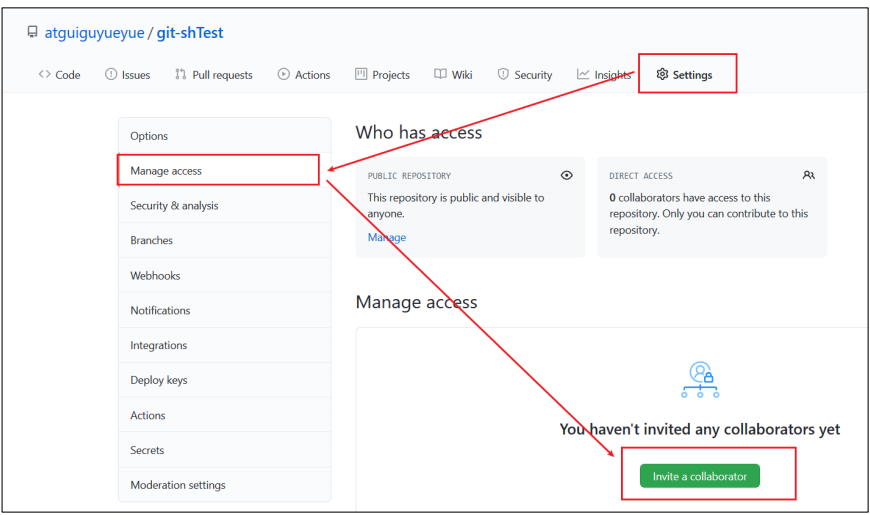Open the Pull requests tab
Screen dimensions: 870x515
214,74
